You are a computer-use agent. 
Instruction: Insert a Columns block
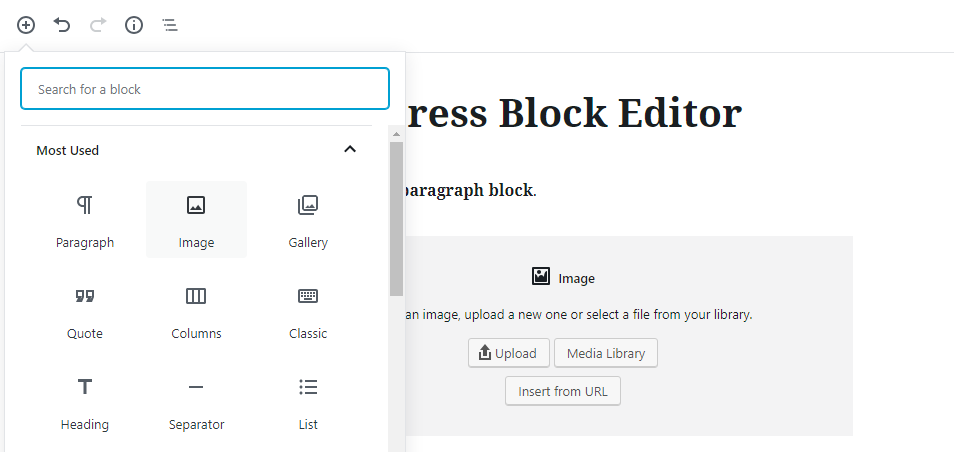pyautogui.click(x=196, y=311)
